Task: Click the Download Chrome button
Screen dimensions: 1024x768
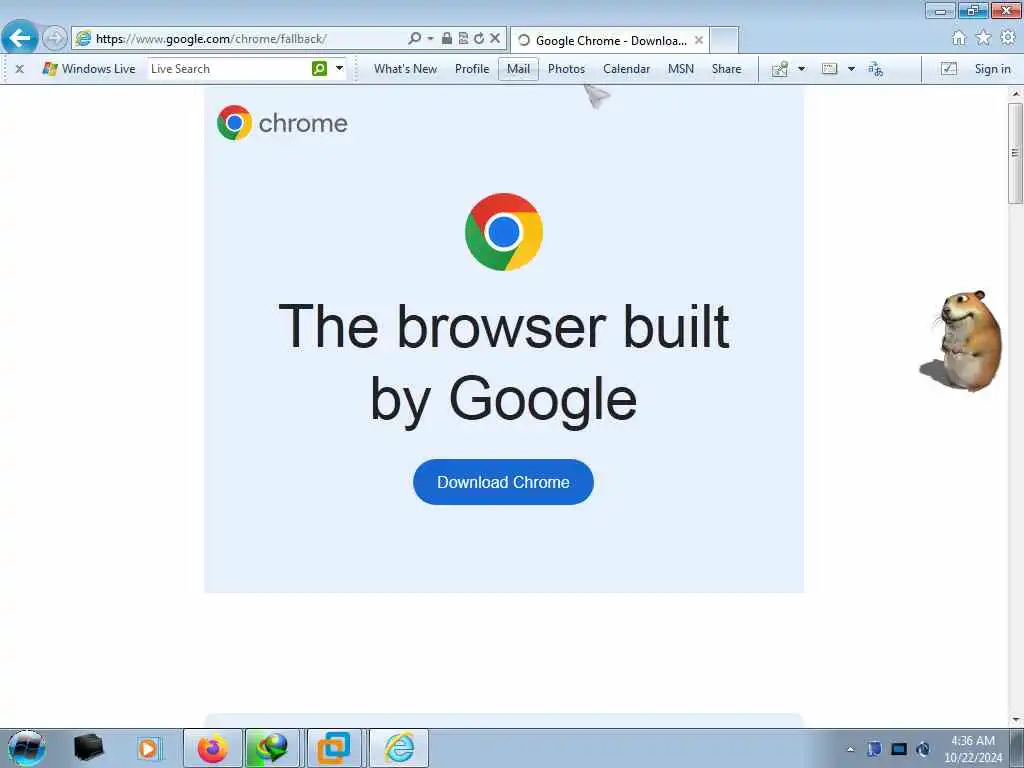Action: pyautogui.click(x=503, y=482)
